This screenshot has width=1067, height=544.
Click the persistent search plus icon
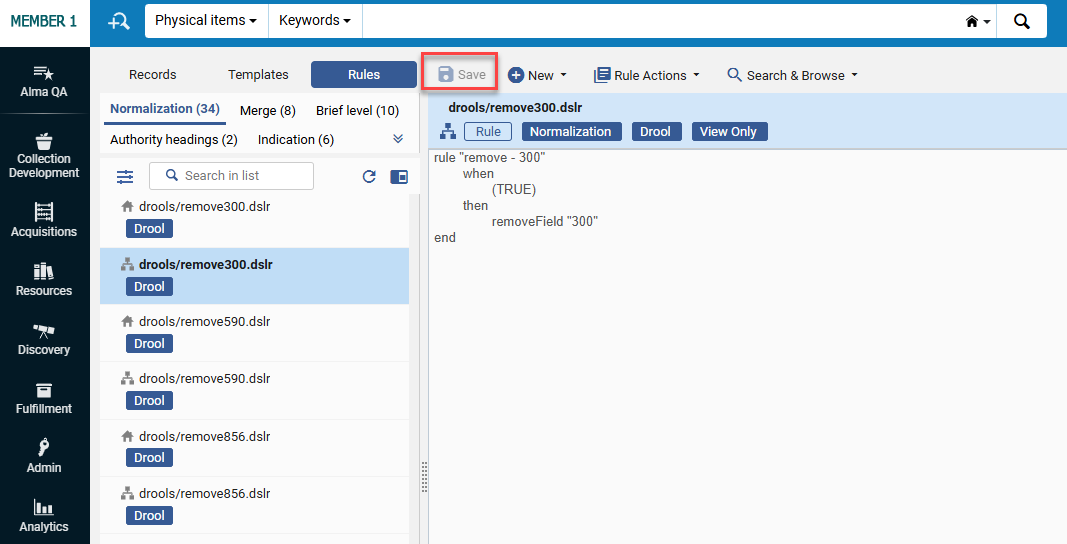[119, 22]
